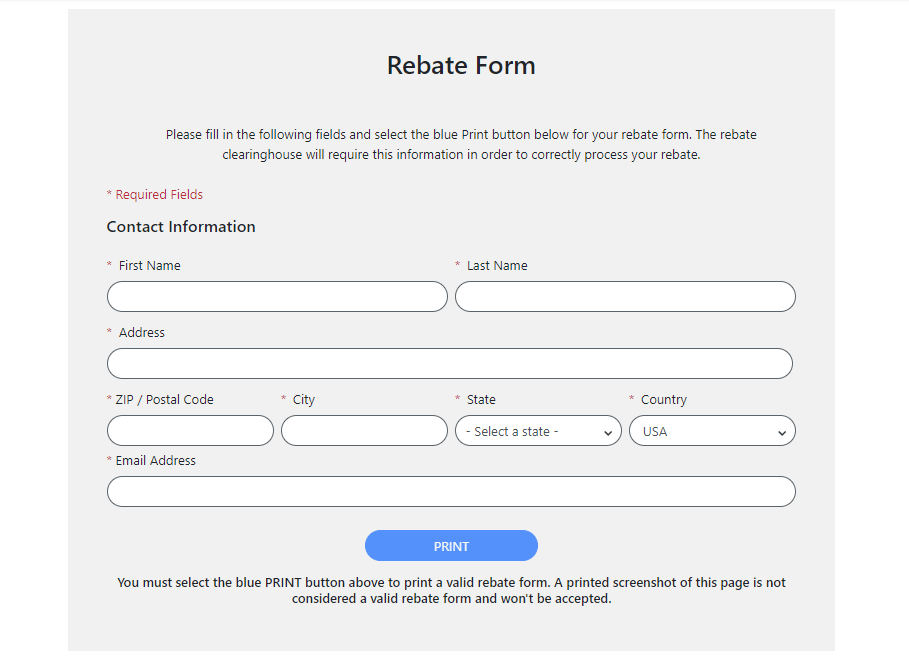The width and height of the screenshot is (909, 656).
Task: Click the First Name field label
Action: coord(148,265)
